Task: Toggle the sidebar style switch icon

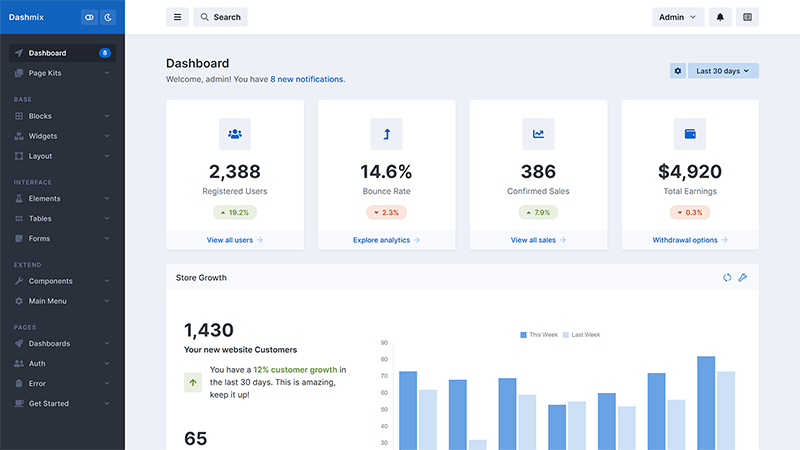Action: point(89,17)
